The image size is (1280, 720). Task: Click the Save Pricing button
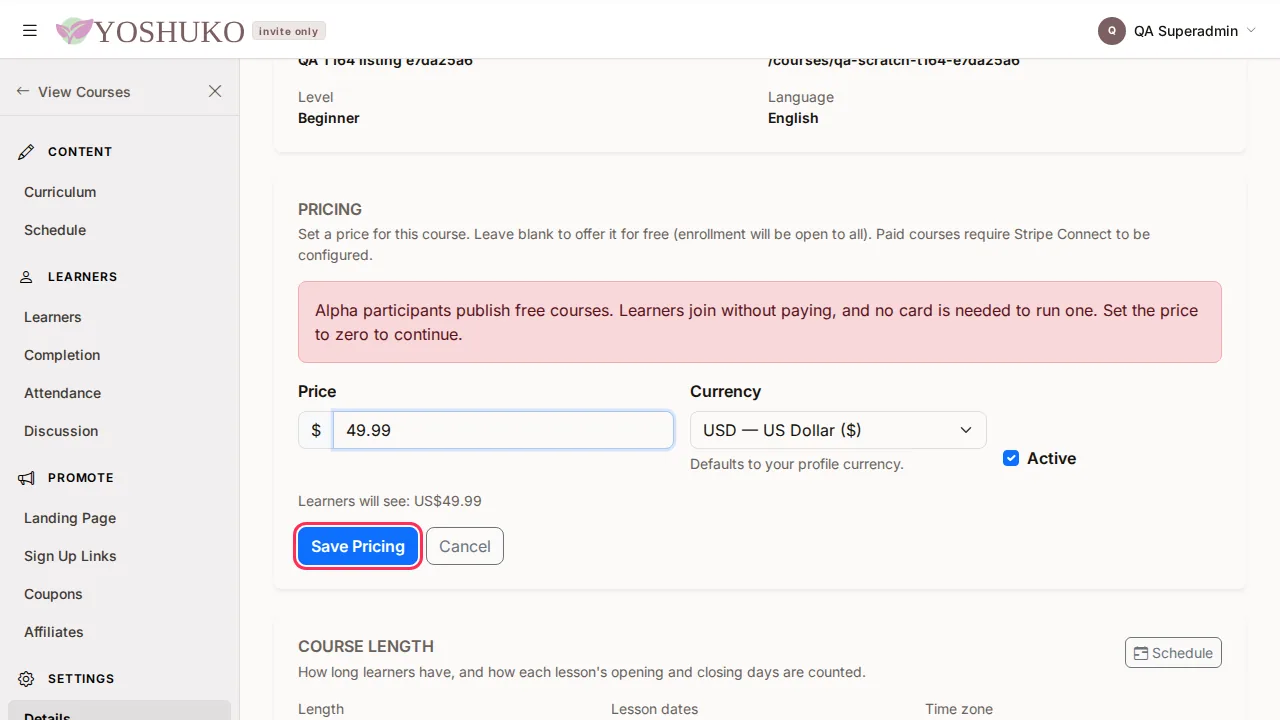tap(358, 546)
